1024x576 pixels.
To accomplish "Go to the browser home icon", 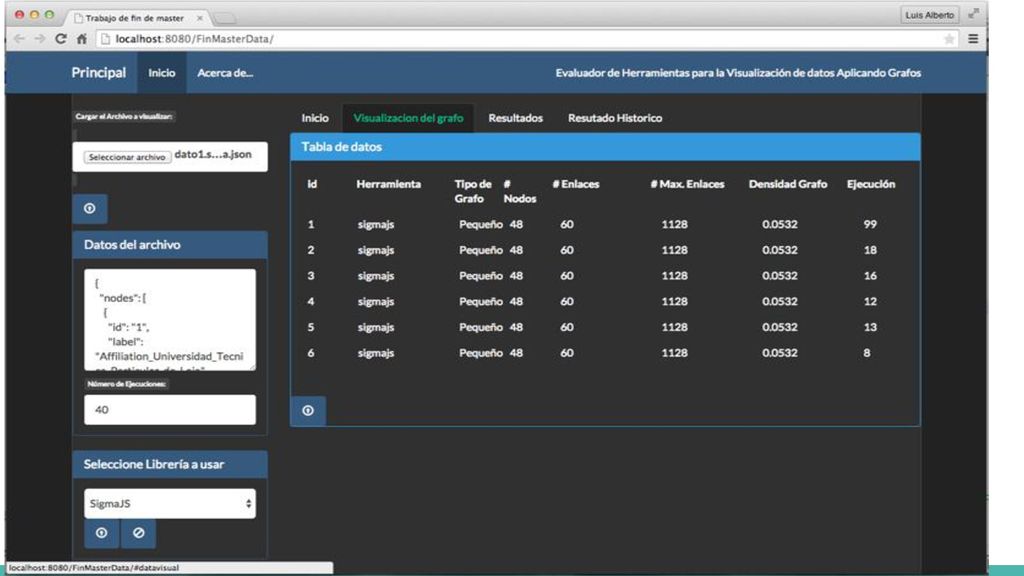I will point(82,39).
